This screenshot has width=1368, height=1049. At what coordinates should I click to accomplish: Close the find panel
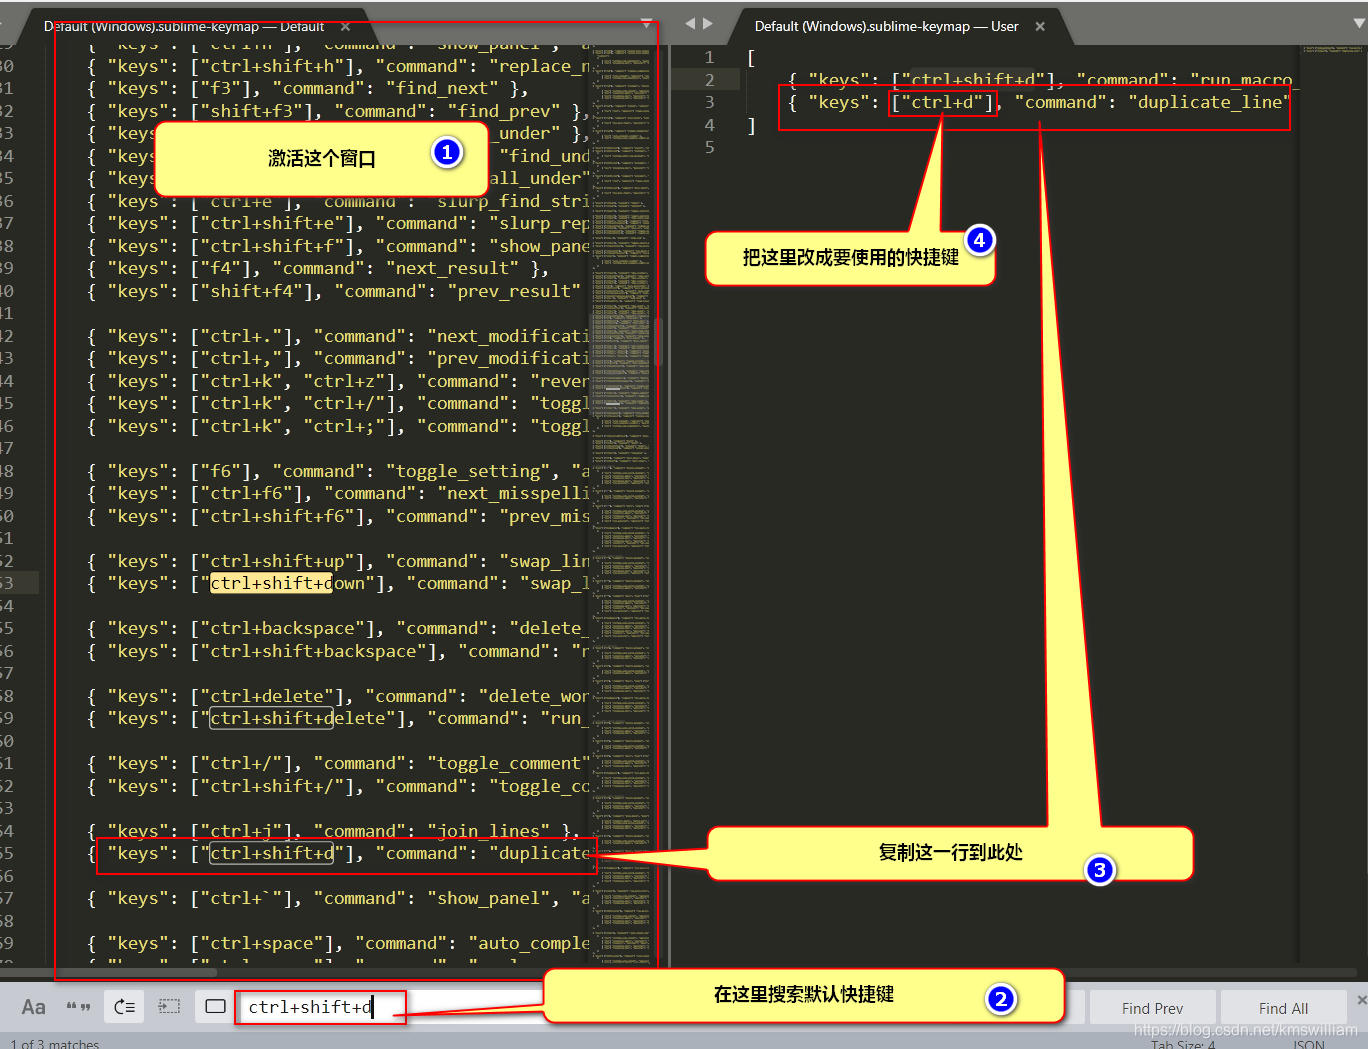tap(1361, 1000)
